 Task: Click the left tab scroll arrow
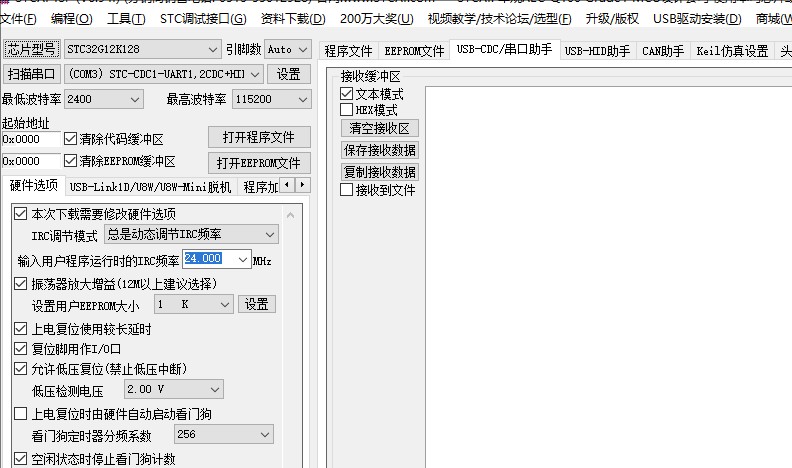coord(287,185)
